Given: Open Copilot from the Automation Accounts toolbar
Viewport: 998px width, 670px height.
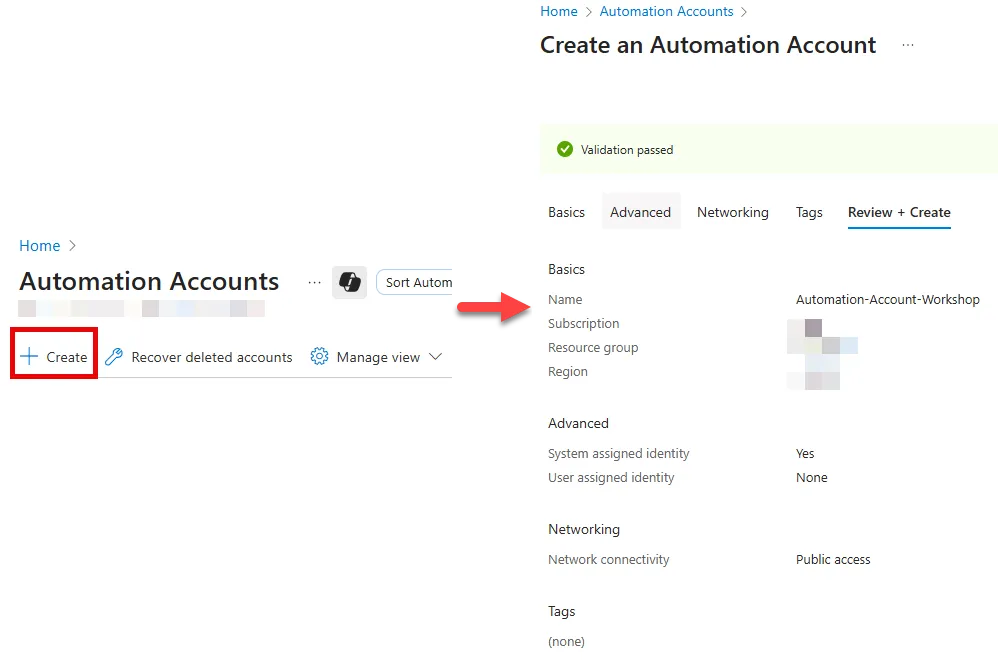Looking at the screenshot, I should click(x=349, y=282).
